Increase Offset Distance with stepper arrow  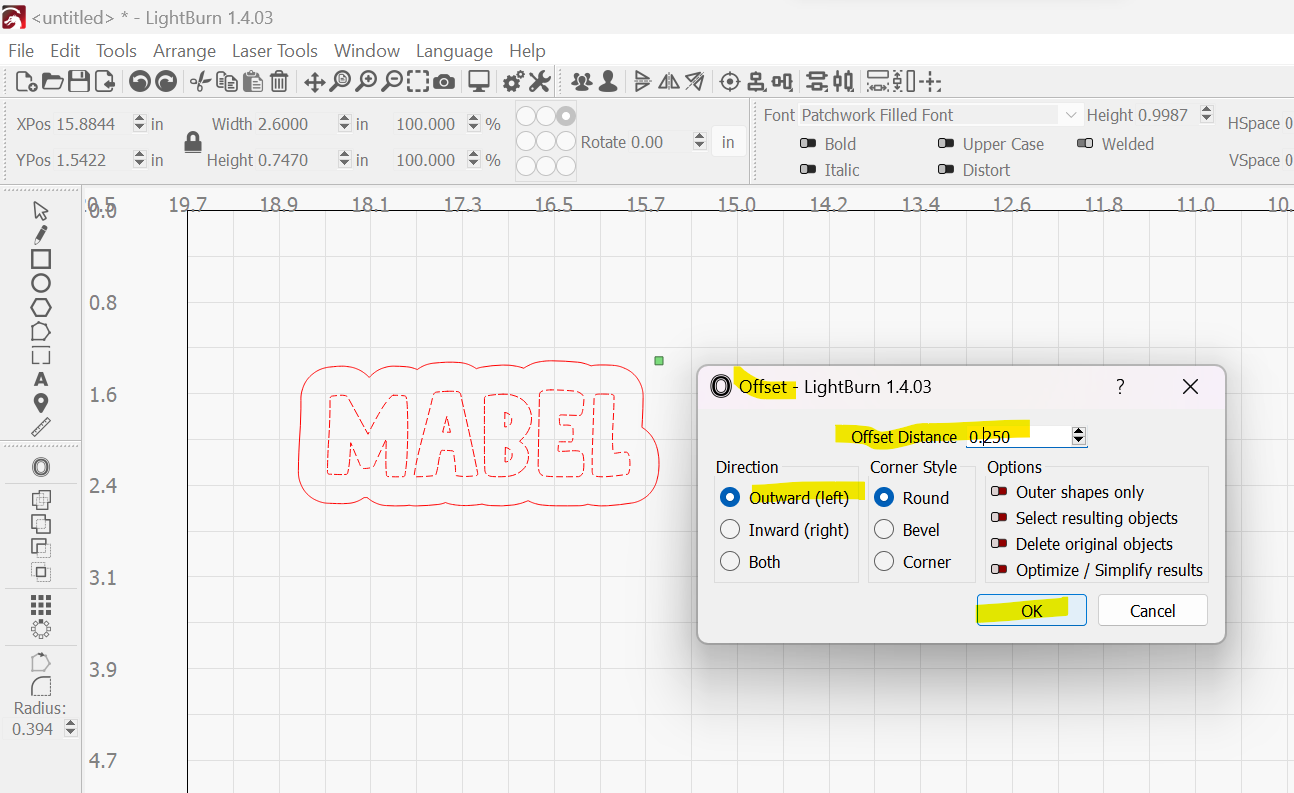pyautogui.click(x=1078, y=432)
